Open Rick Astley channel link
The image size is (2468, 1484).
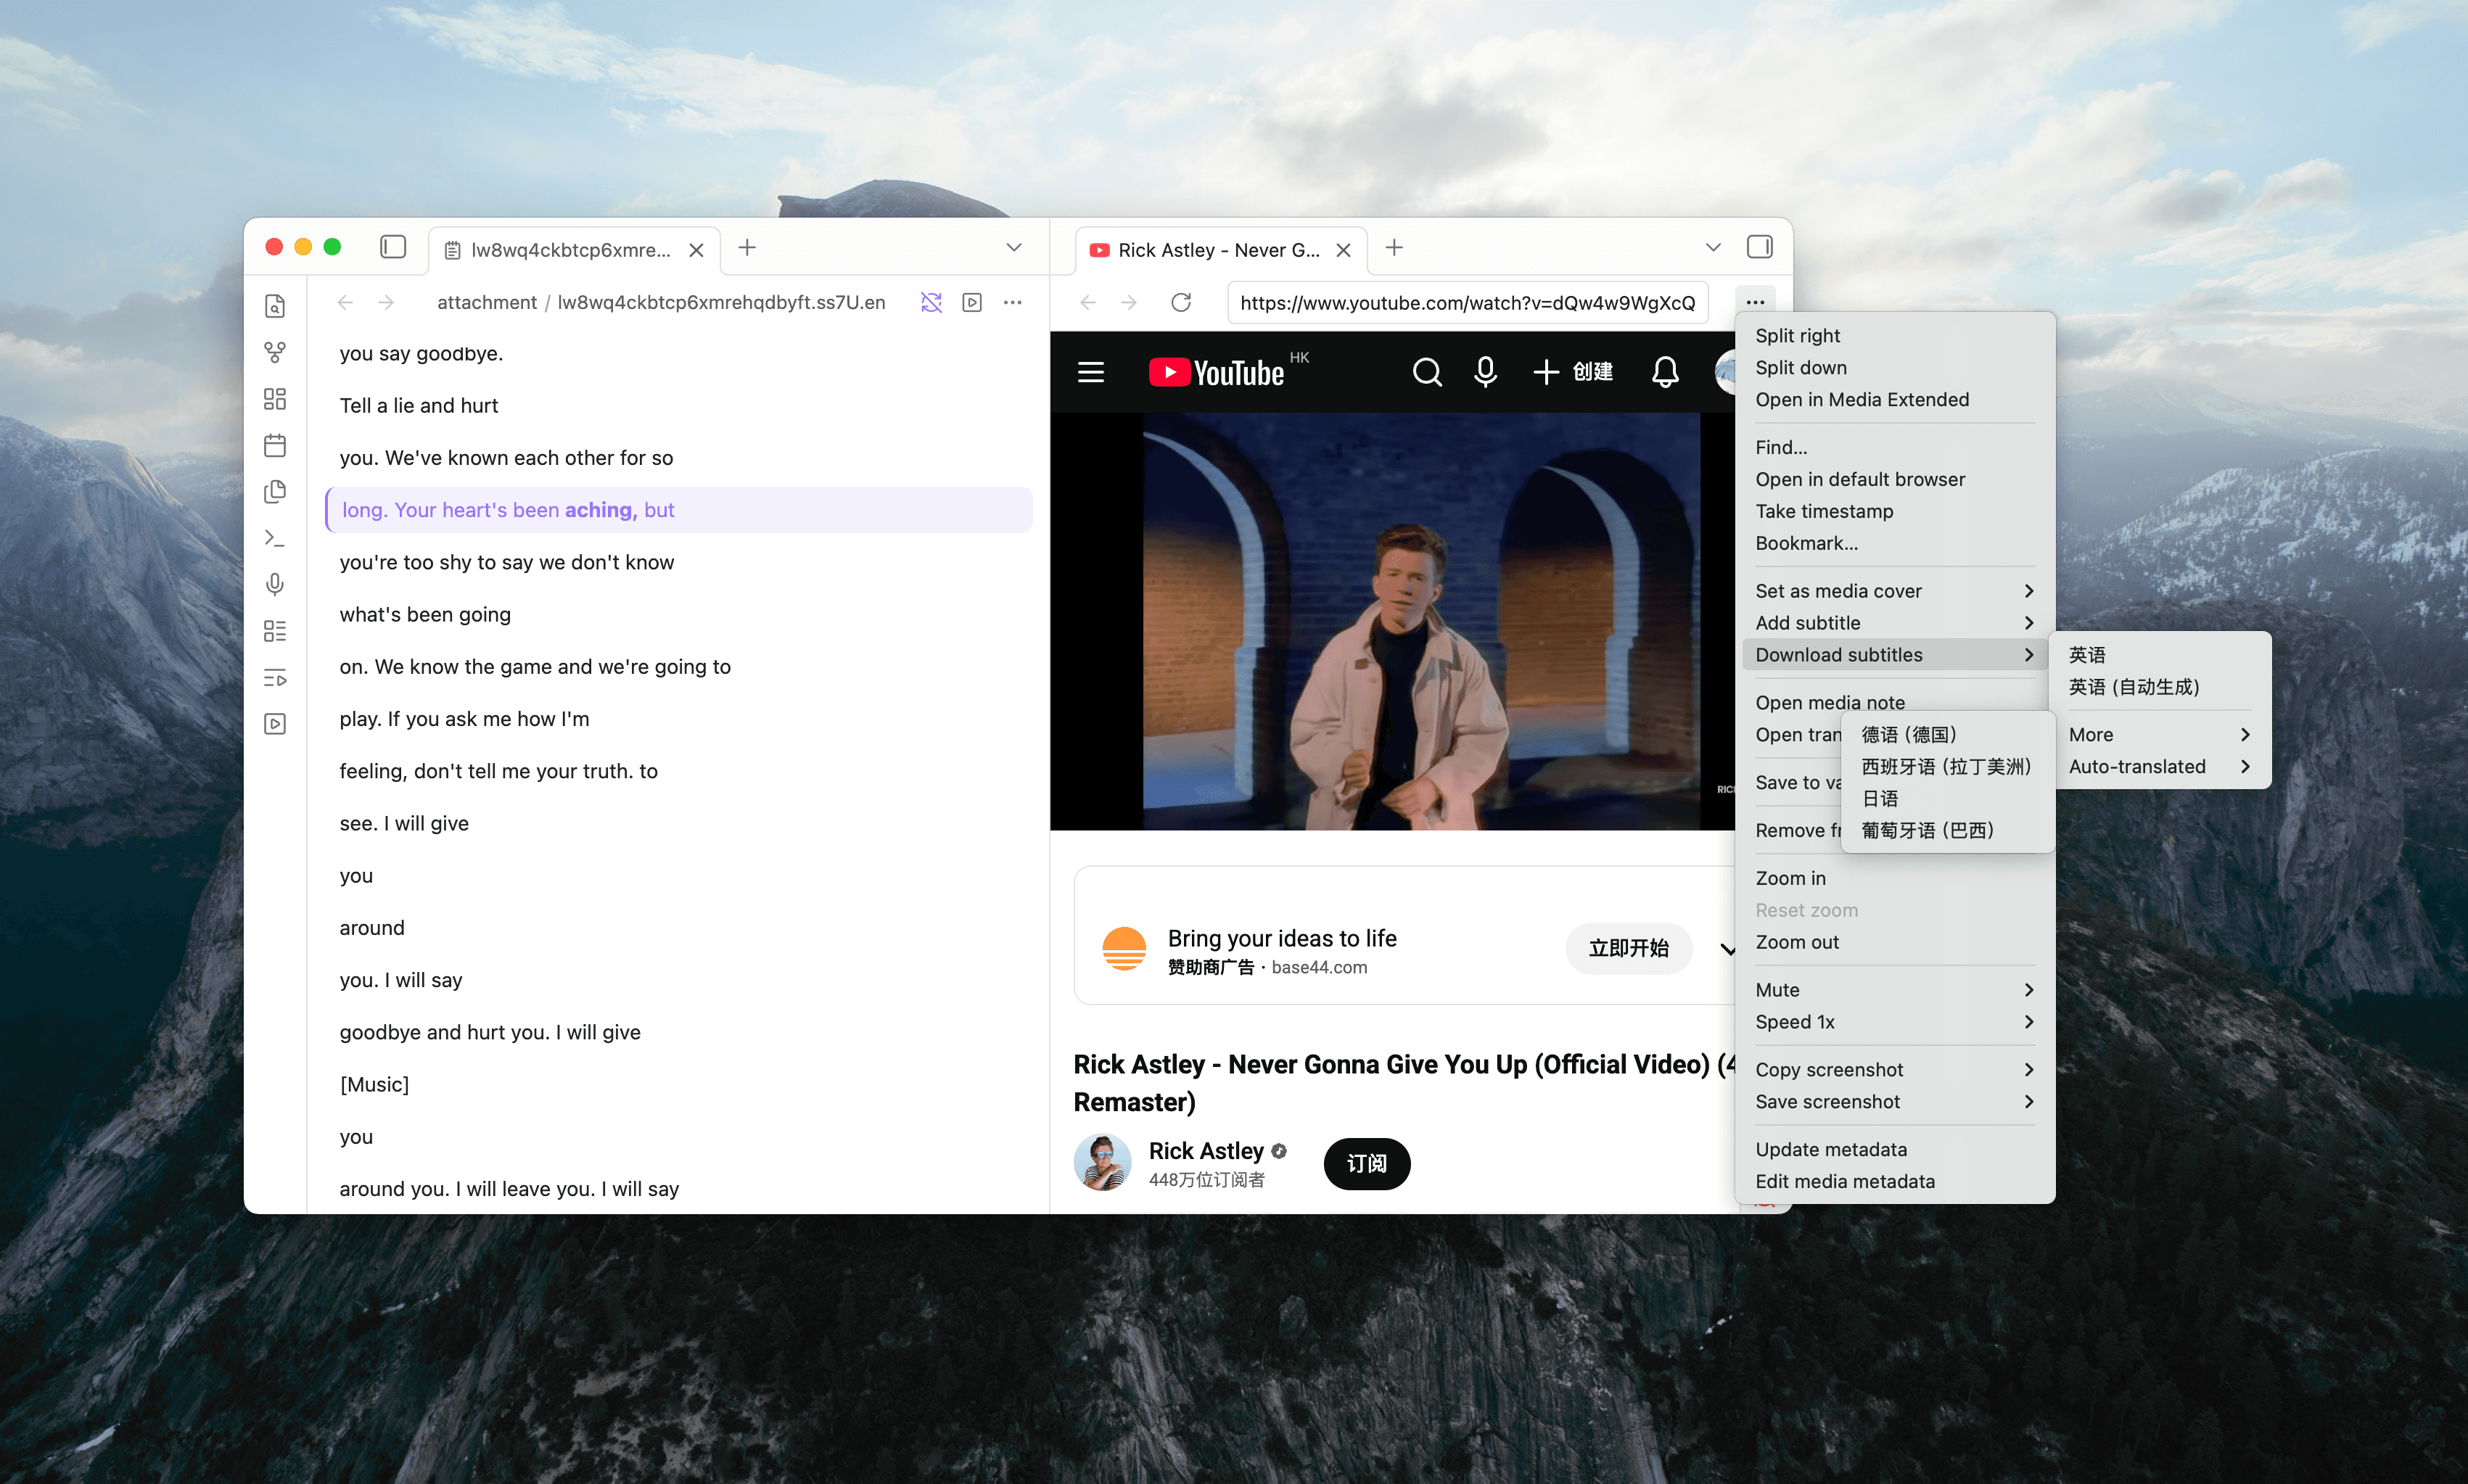(1206, 1151)
